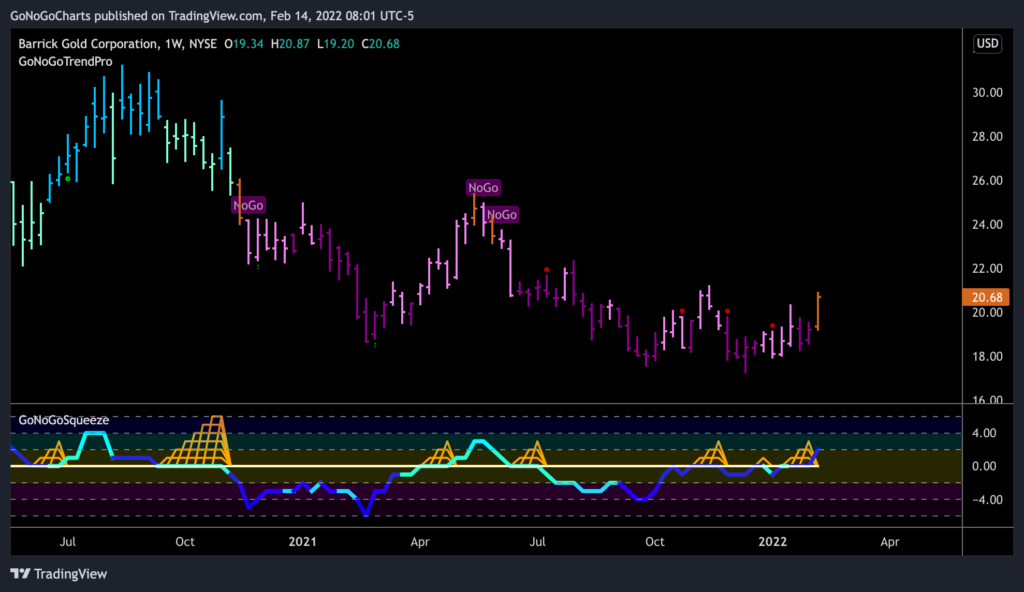Select the GoNoGoTrendPro indicator label
Image resolution: width=1024 pixels, height=592 pixels.
click(x=65, y=61)
